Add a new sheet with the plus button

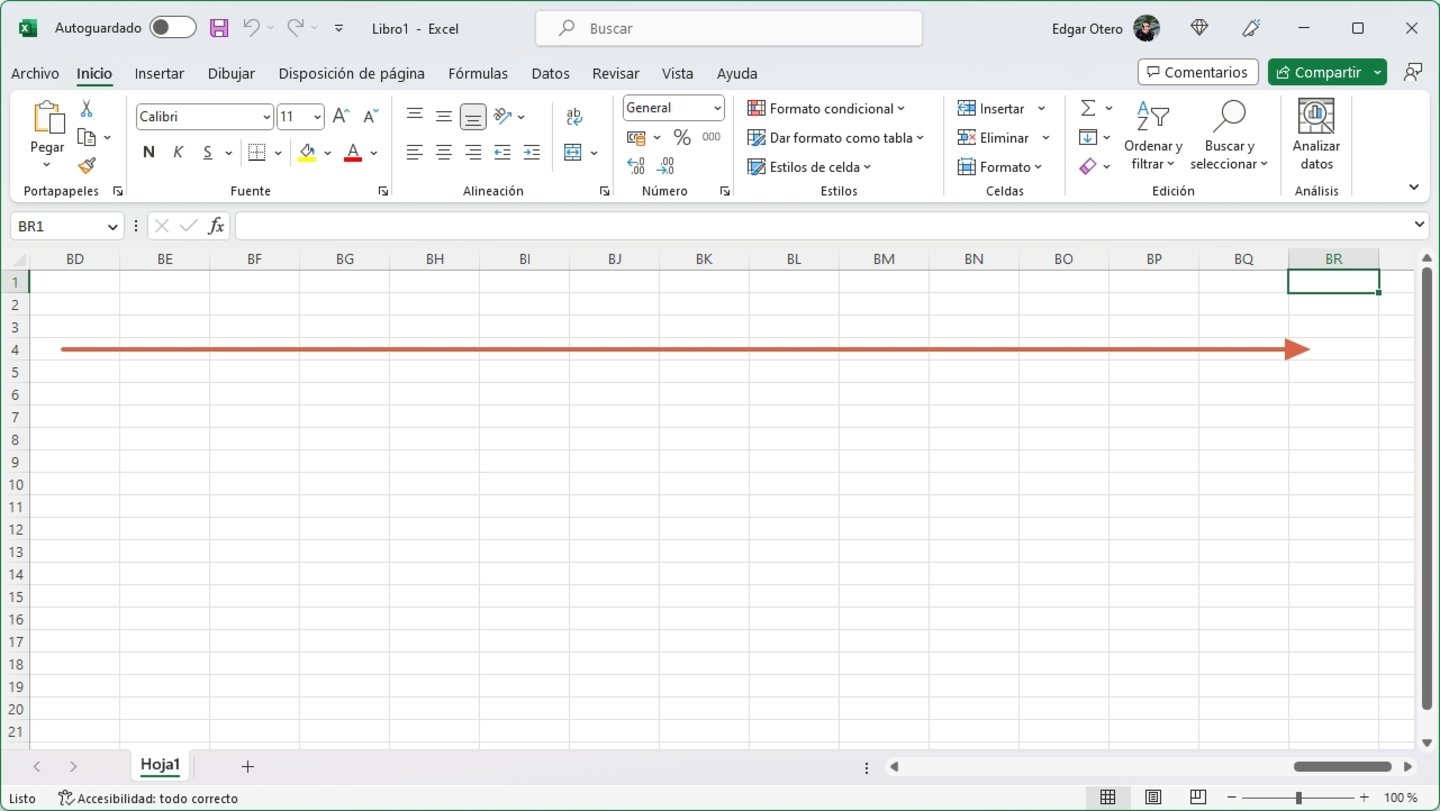247,766
